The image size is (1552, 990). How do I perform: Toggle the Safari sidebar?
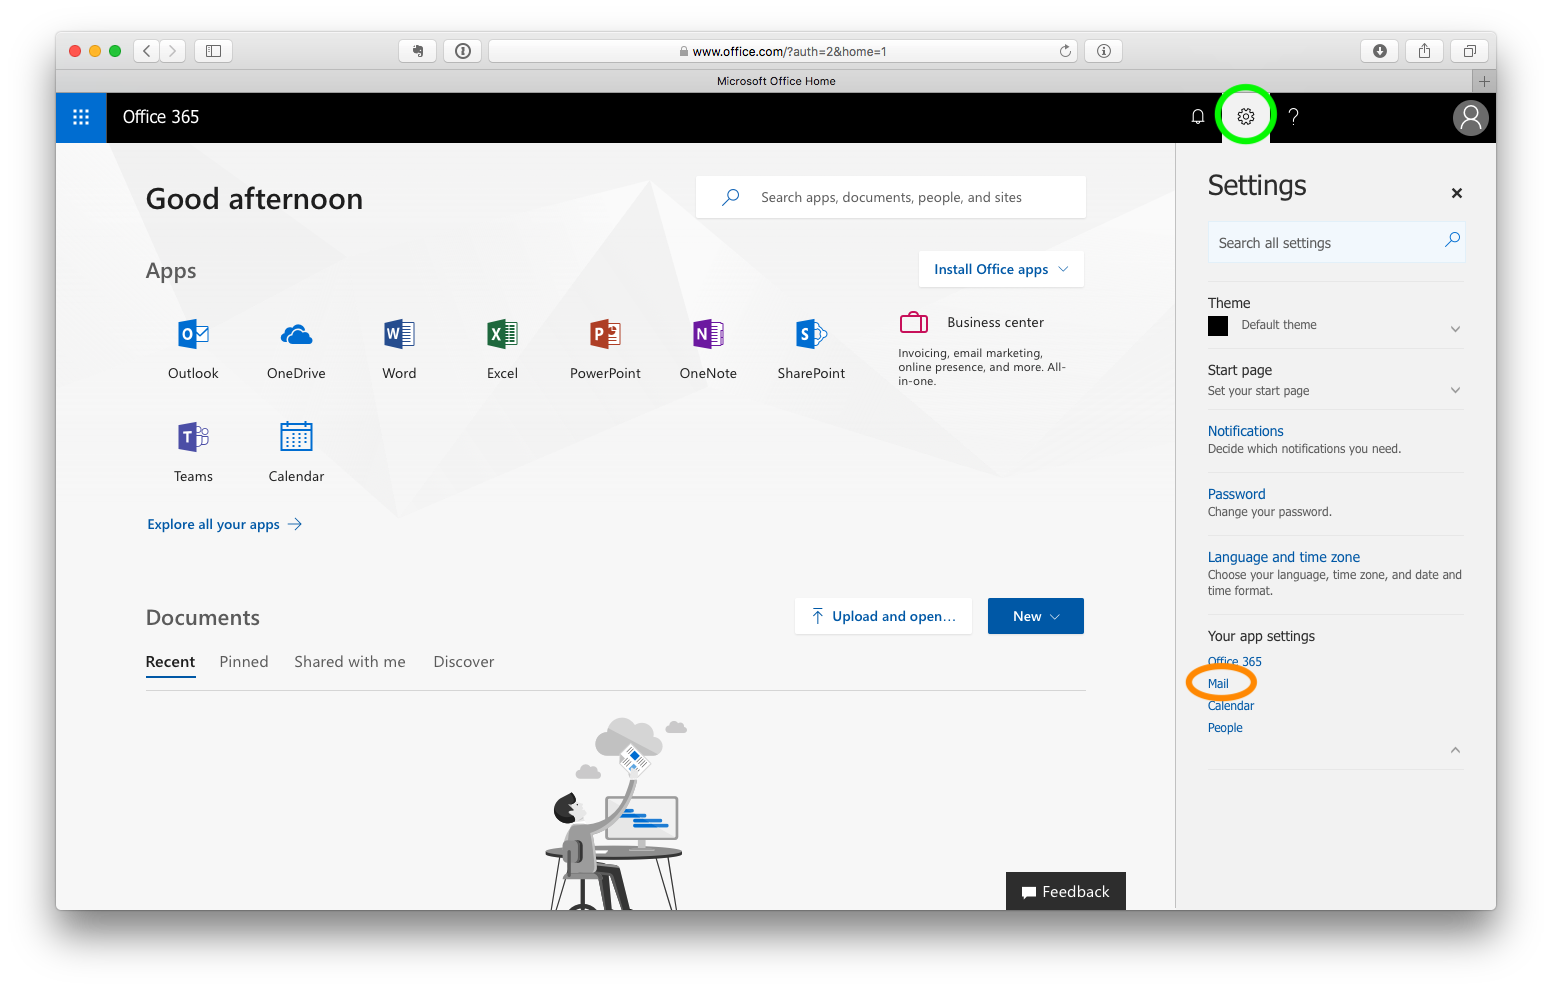pyautogui.click(x=213, y=51)
